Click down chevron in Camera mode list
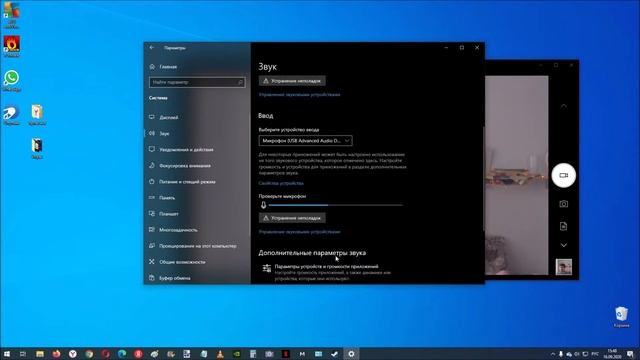 click(563, 245)
